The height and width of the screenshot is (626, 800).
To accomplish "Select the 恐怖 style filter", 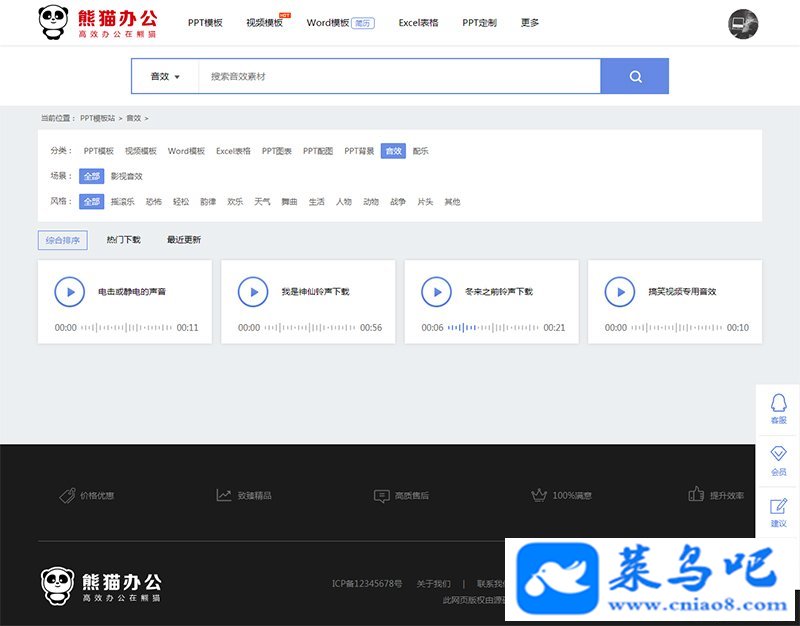I will tap(154, 202).
